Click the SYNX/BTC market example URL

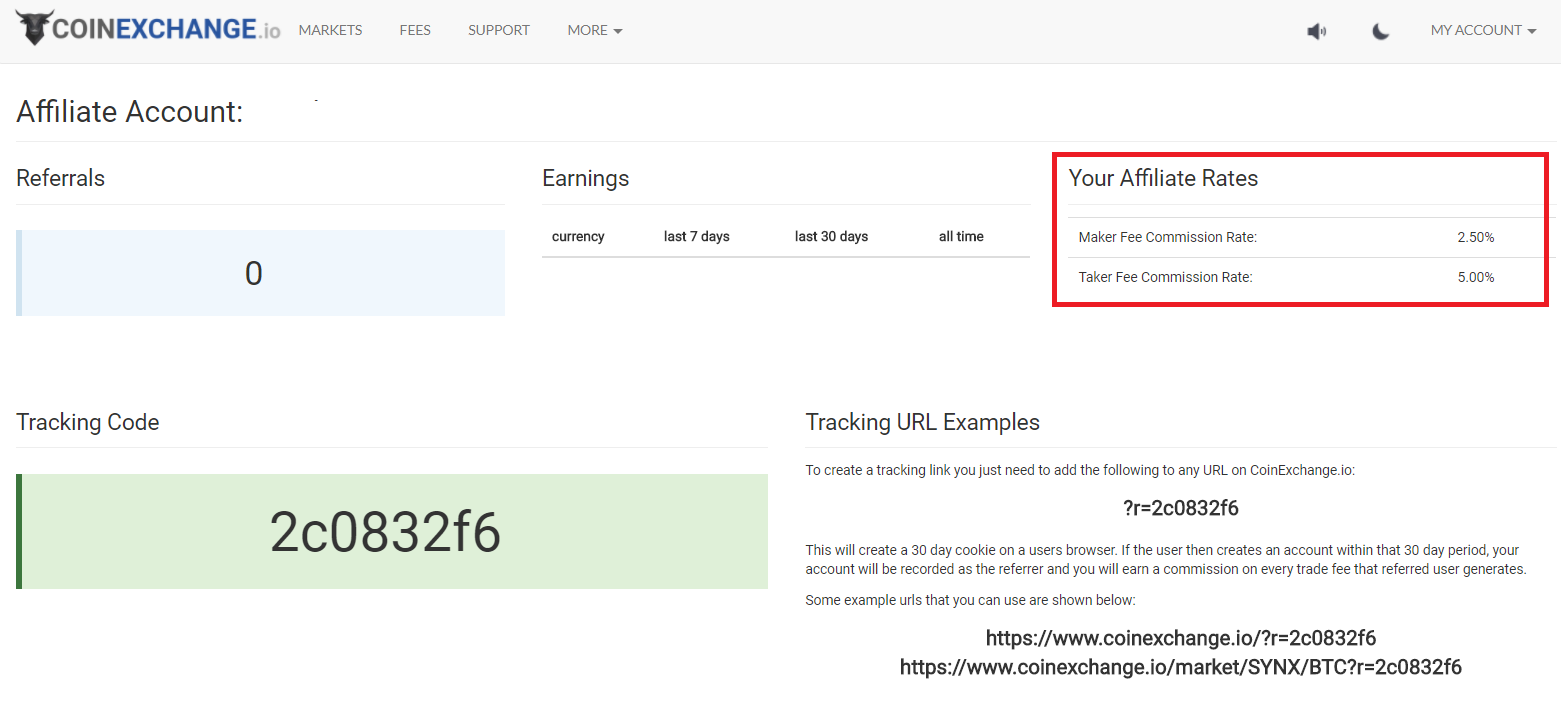[1180, 667]
